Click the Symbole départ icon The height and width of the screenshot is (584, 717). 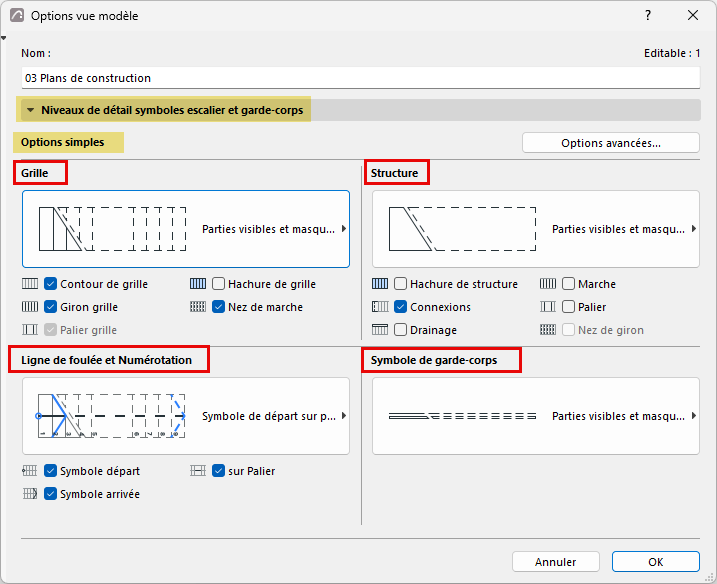pos(30,471)
